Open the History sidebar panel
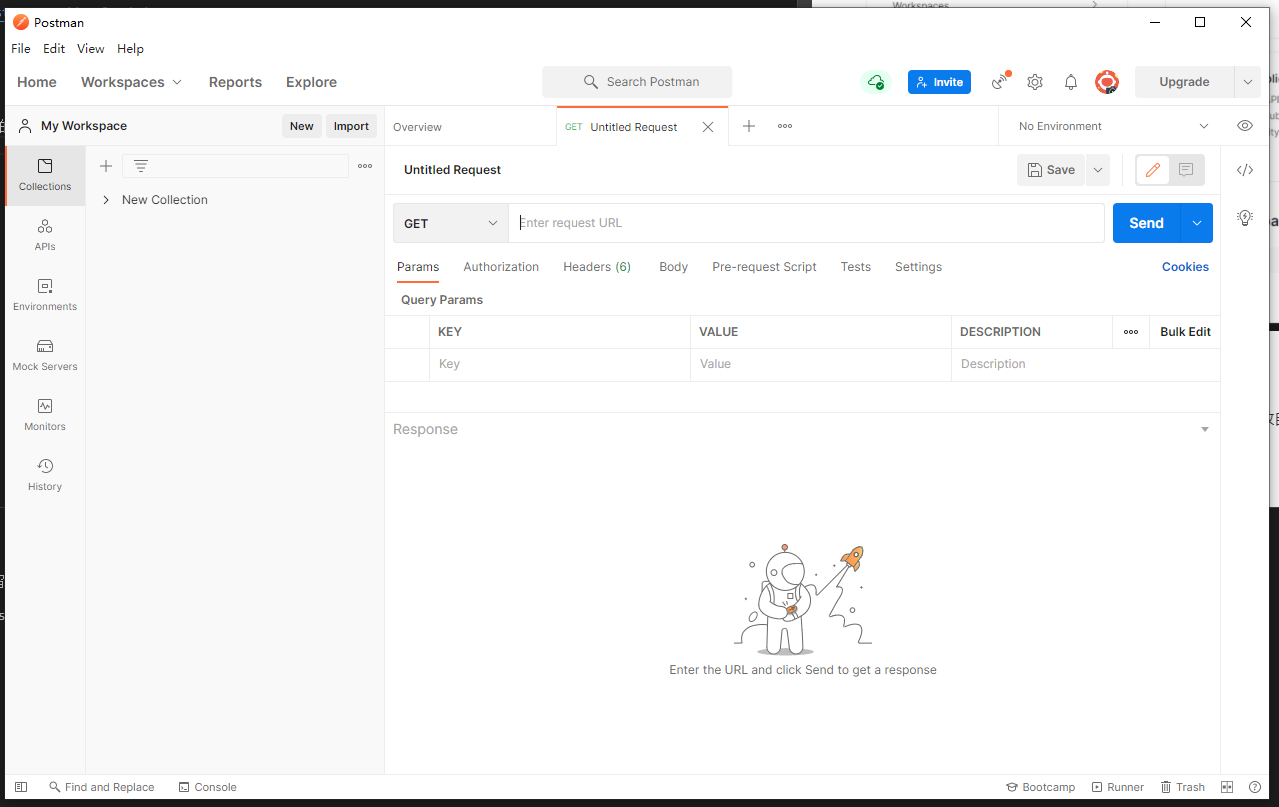Image resolution: width=1279 pixels, height=807 pixels. (45, 475)
